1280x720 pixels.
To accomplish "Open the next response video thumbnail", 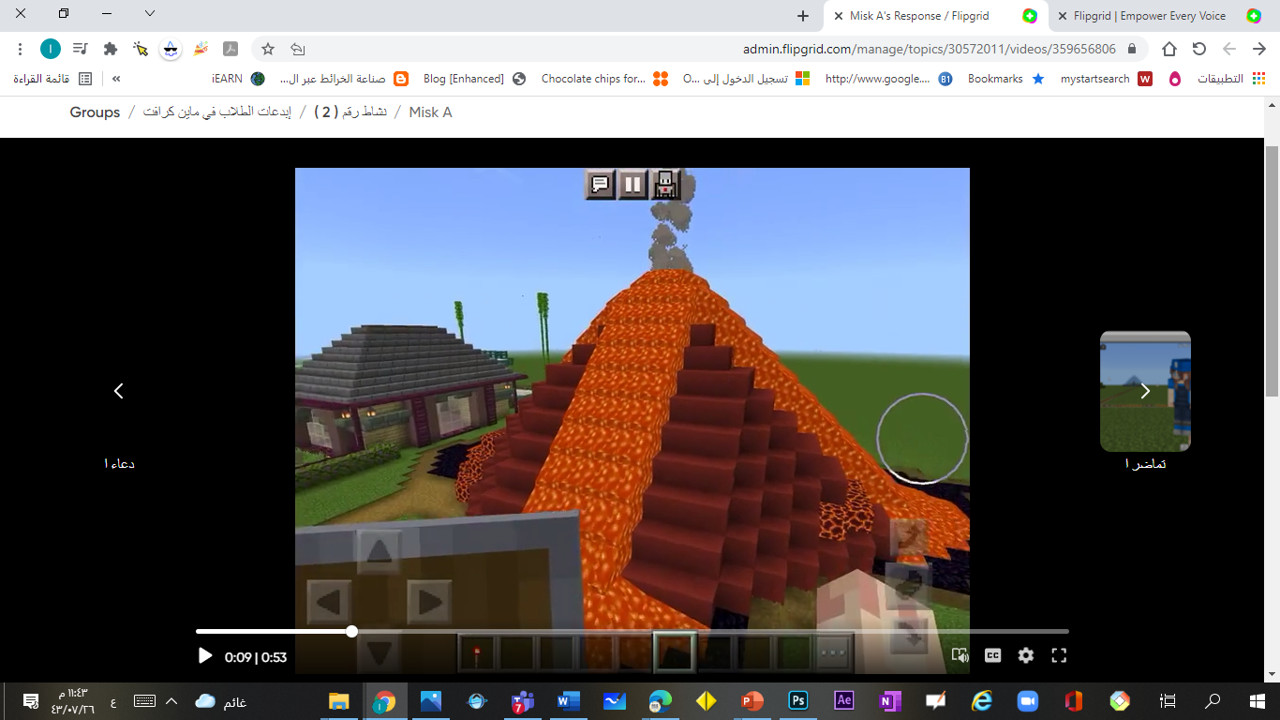I will point(1145,391).
